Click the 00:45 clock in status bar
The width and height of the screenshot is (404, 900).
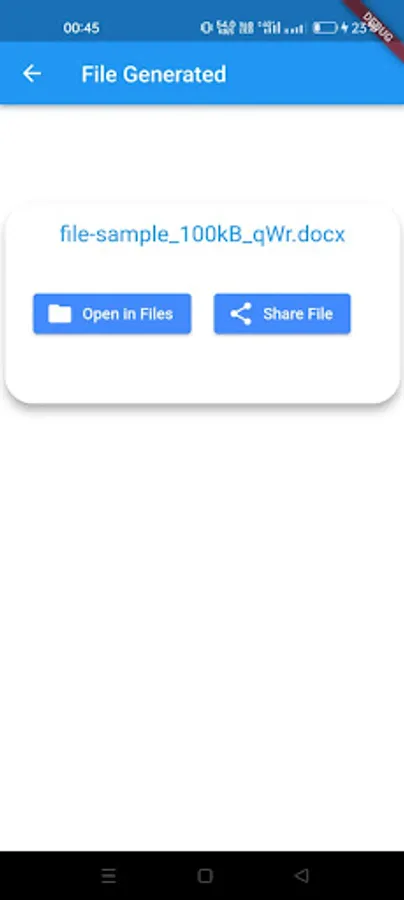tap(81, 28)
